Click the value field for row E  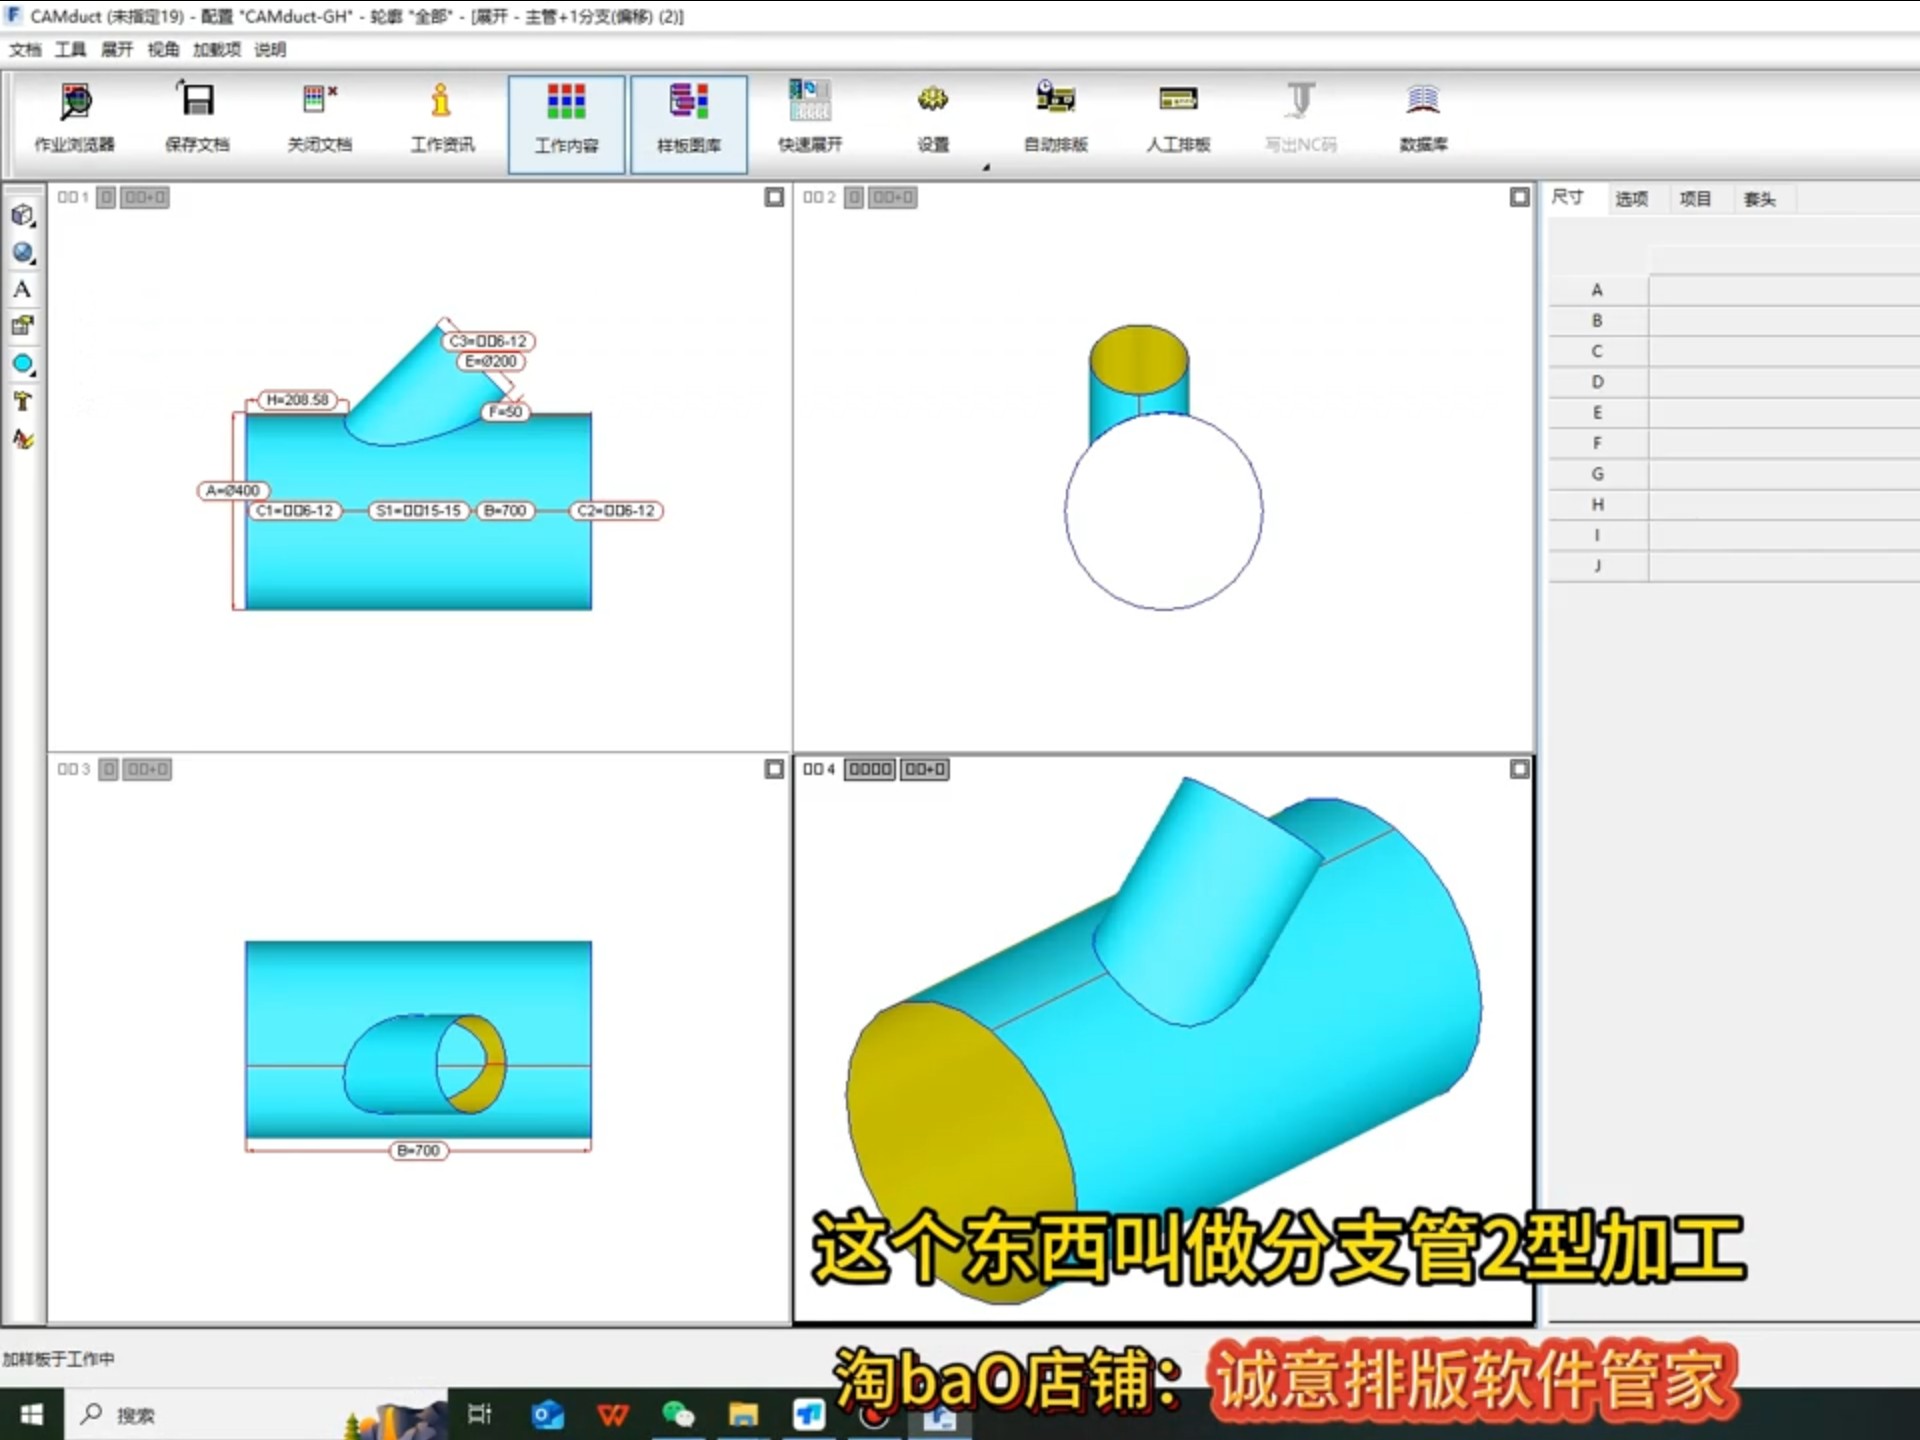pos(1783,412)
